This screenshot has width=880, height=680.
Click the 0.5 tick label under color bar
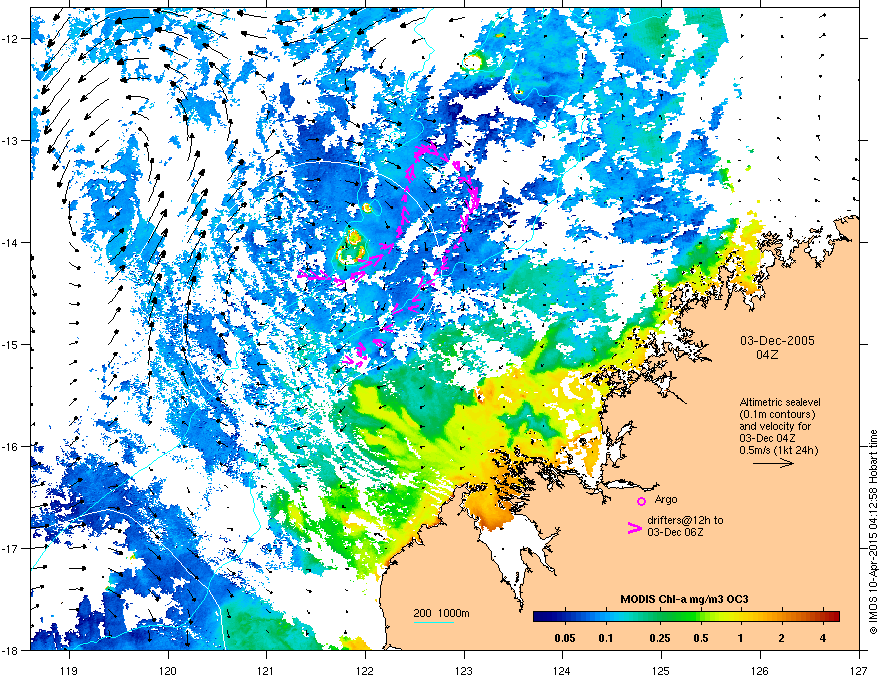pos(700,638)
